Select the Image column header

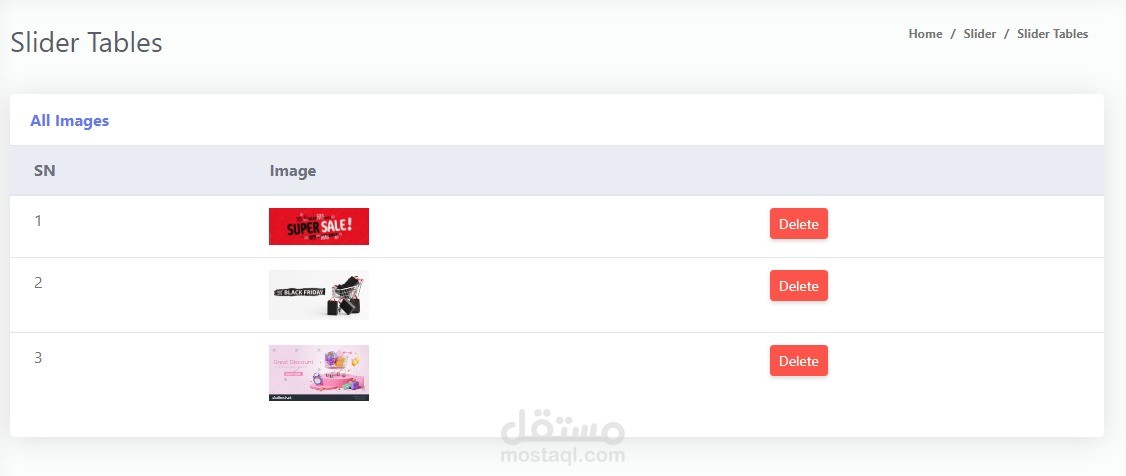[293, 171]
